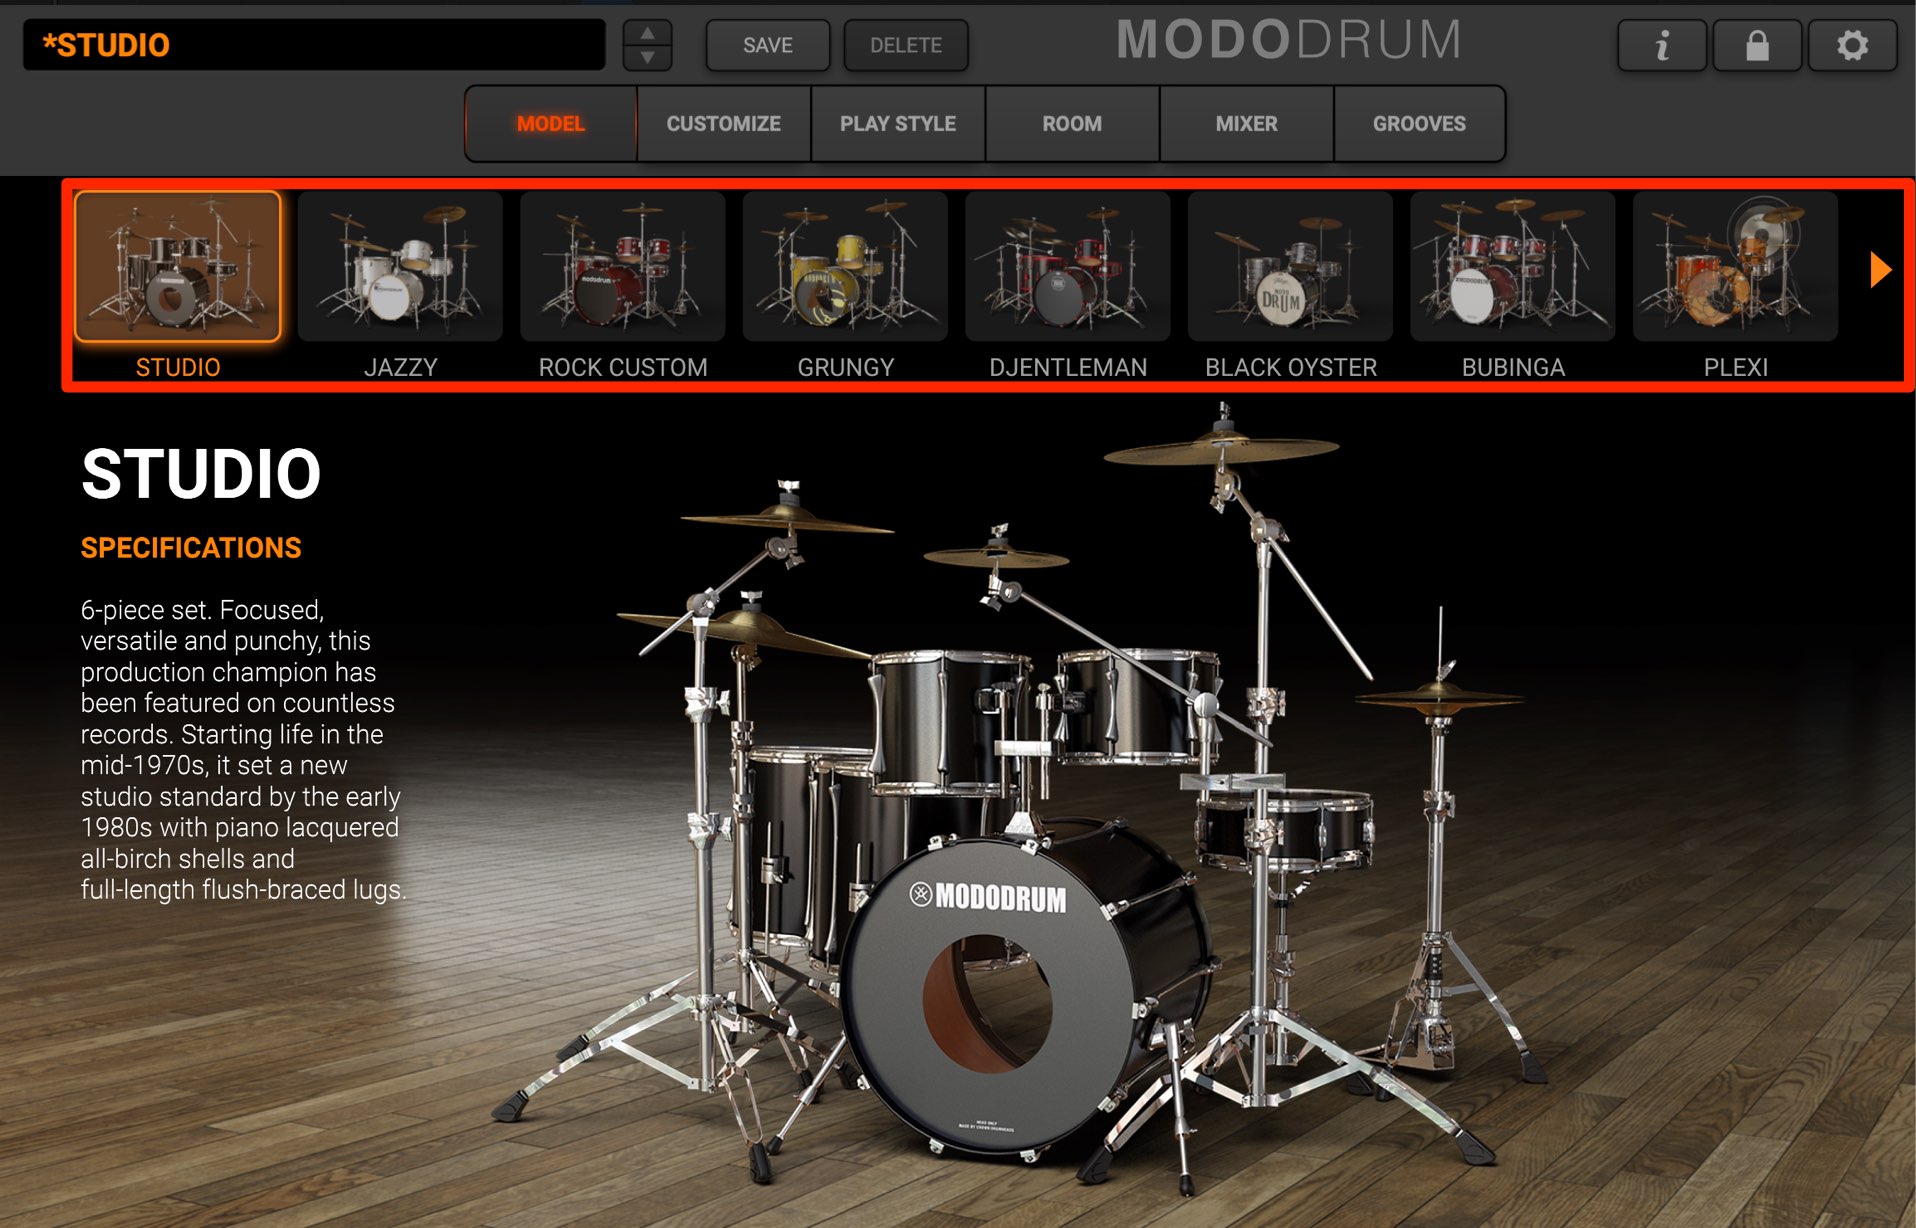This screenshot has height=1228, width=1916.
Task: Select next preset with down arrow
Action: pyautogui.click(x=647, y=57)
